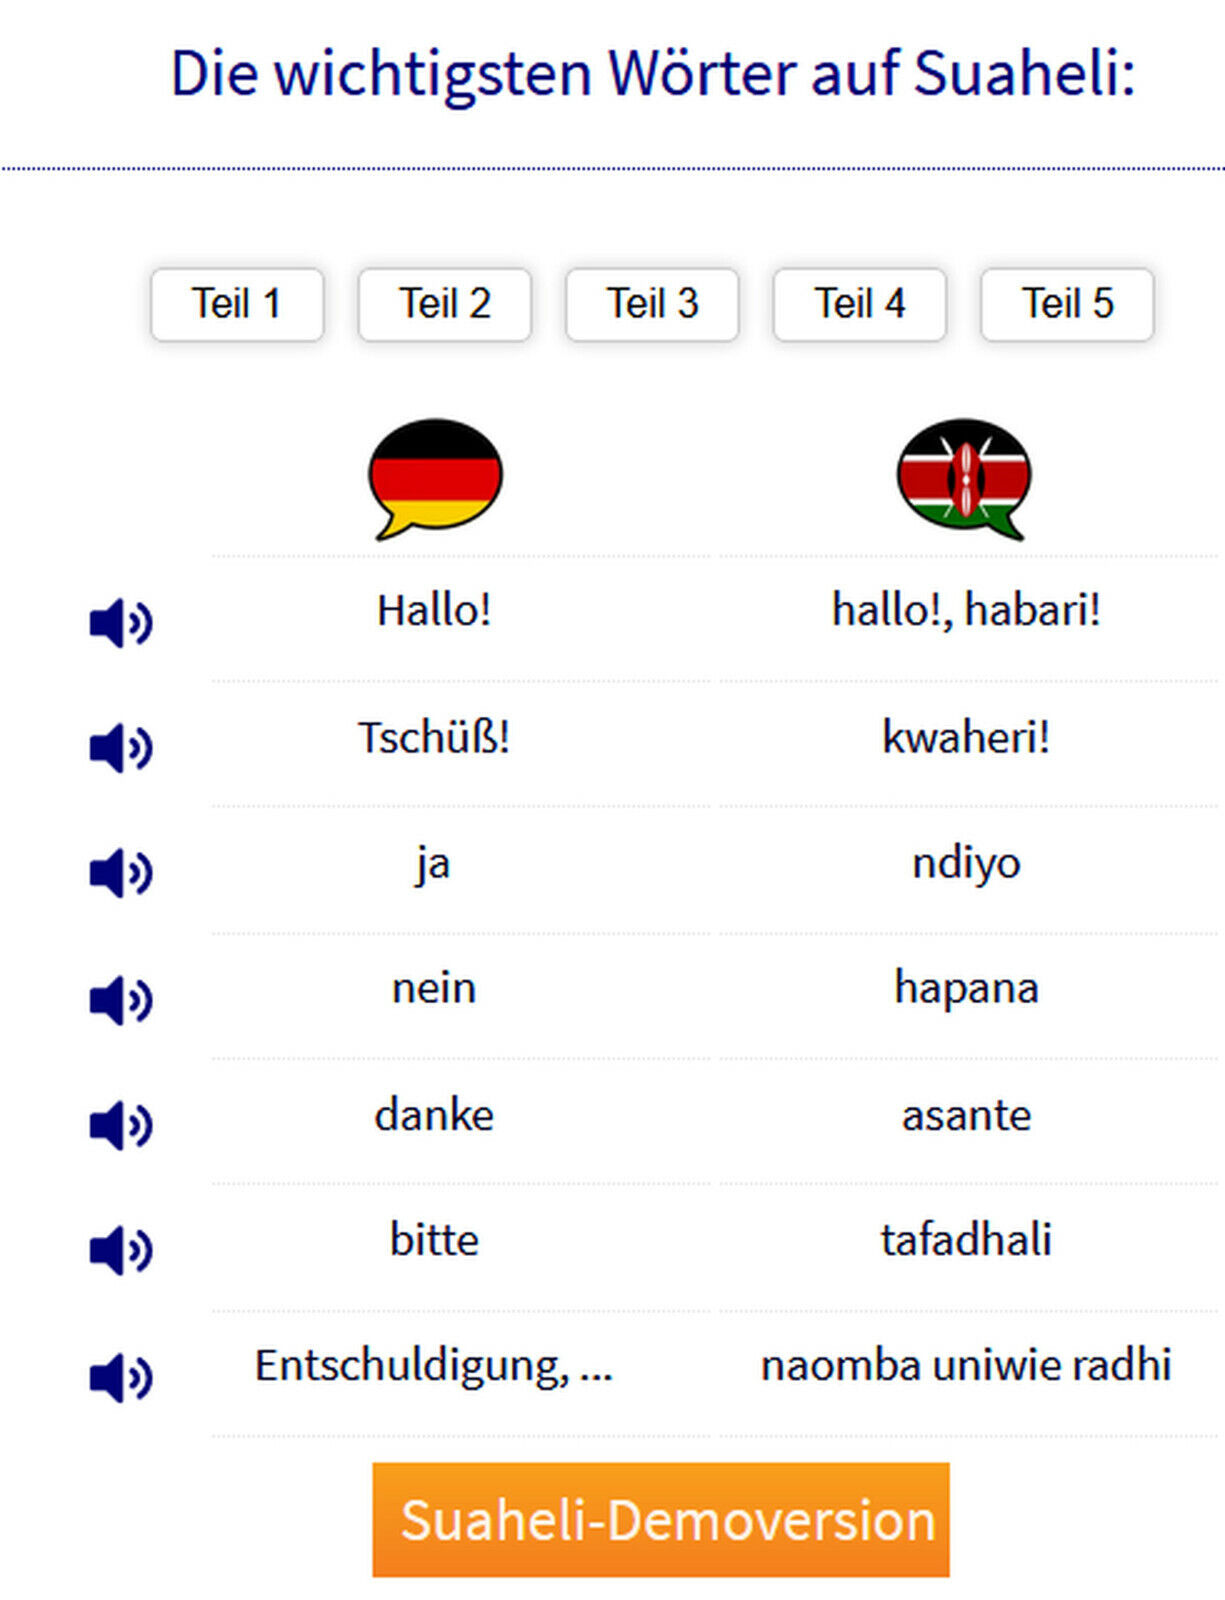
Task: Play audio for the word 'nein'
Action: point(120,1000)
